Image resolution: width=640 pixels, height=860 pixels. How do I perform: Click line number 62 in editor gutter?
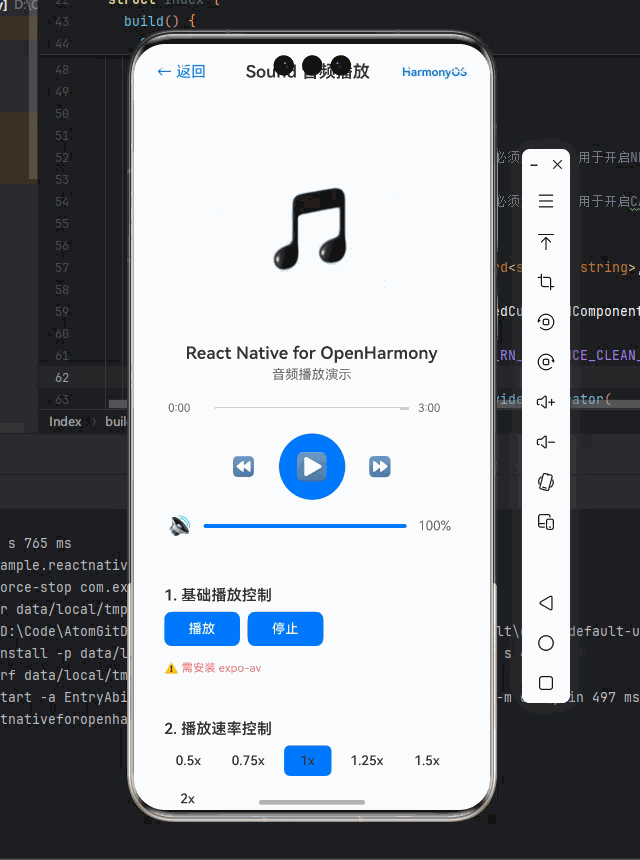pos(62,378)
